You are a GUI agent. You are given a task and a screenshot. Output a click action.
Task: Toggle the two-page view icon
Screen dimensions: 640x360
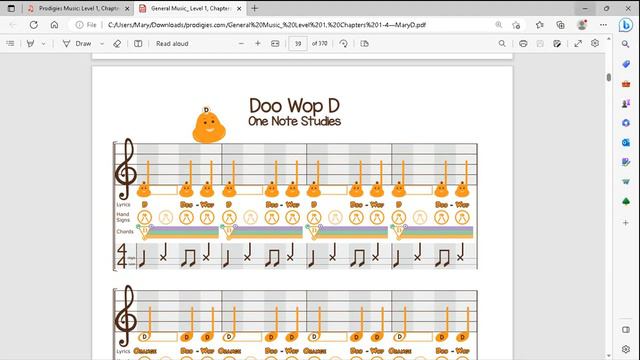(x=138, y=43)
